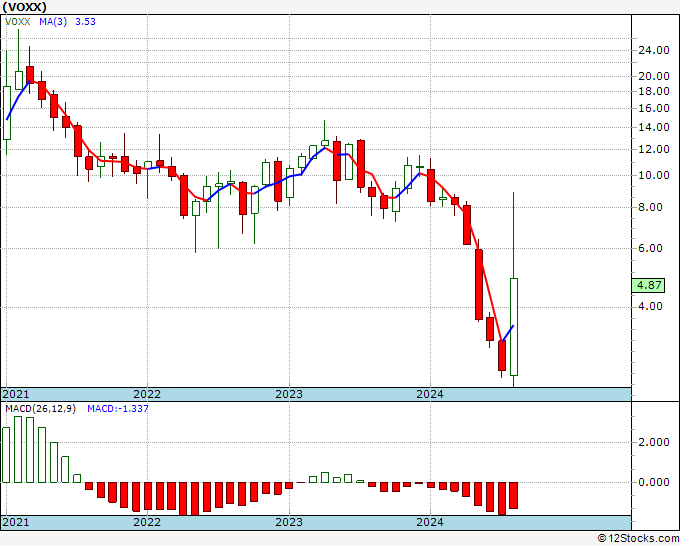Click the 2.000 MACD axis label

coord(654,442)
